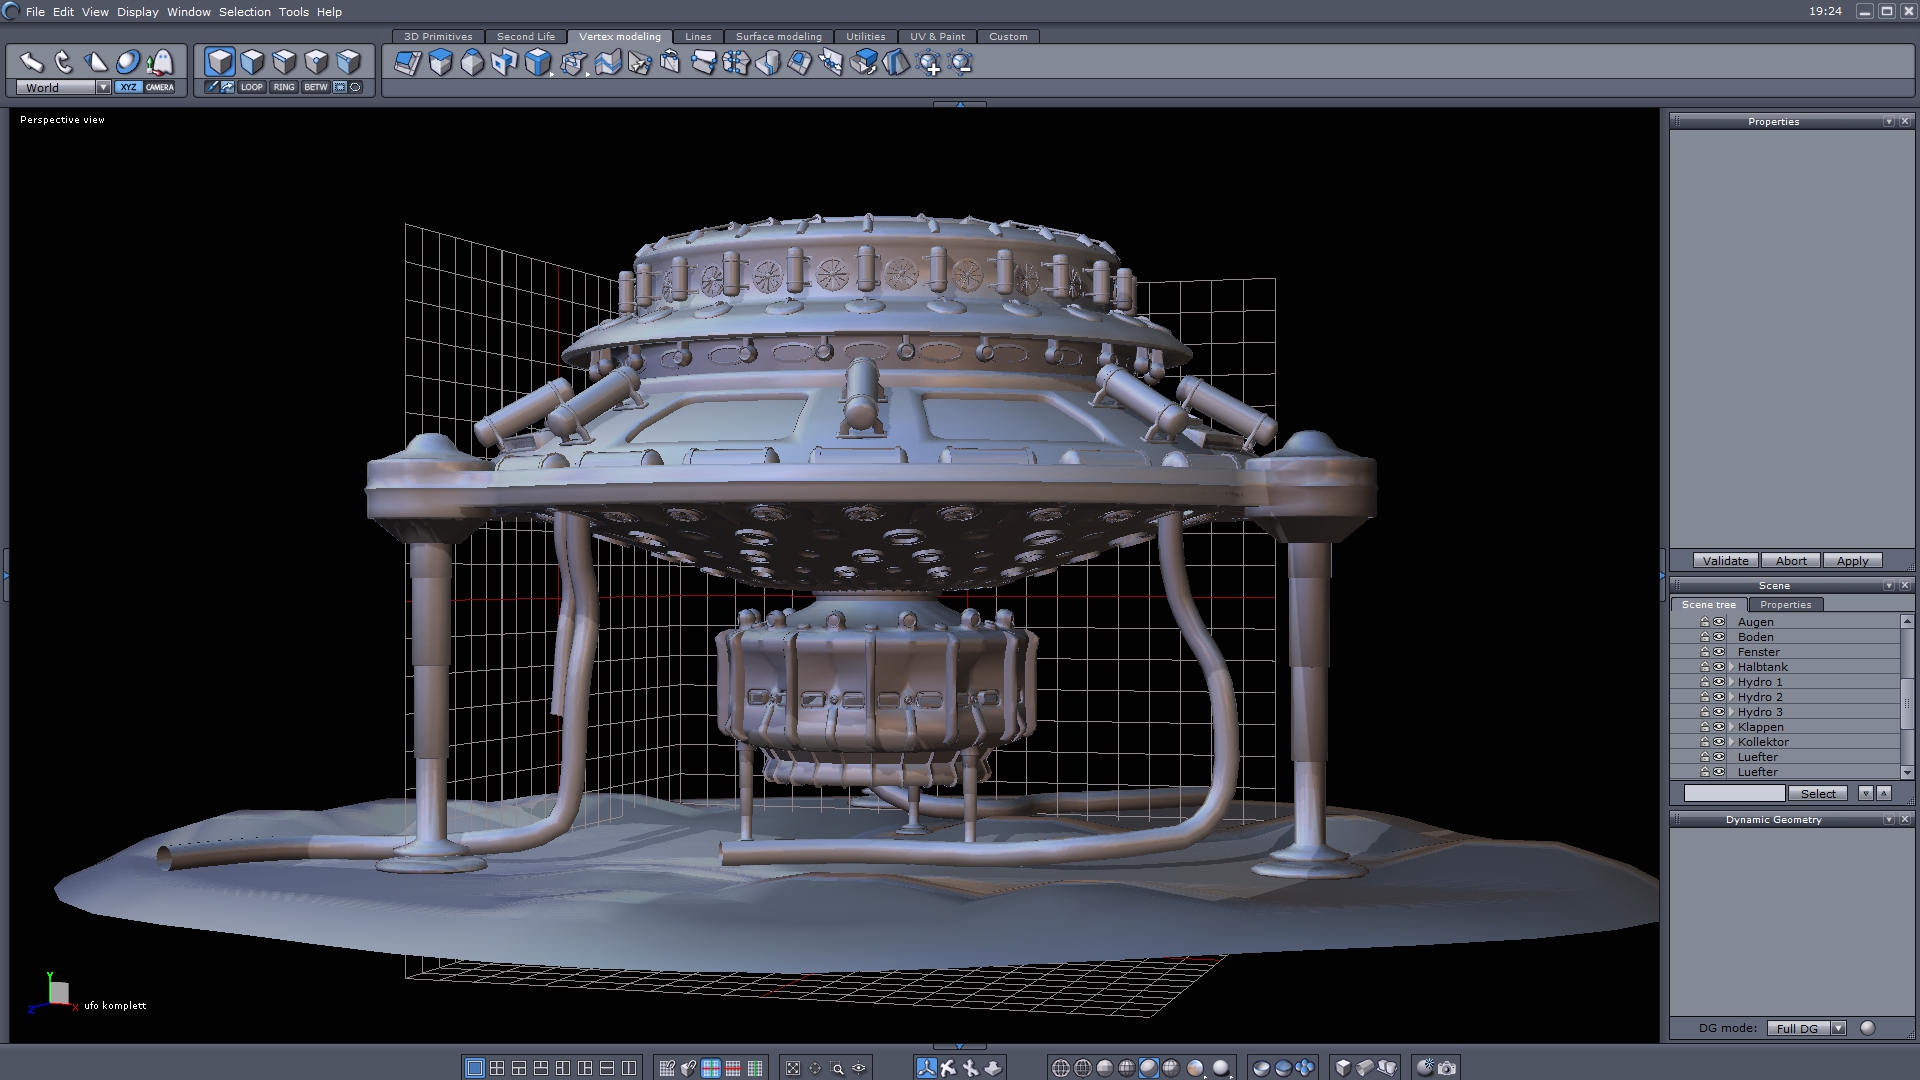Hide the Boden object with eye icon
This screenshot has width=1920, height=1080.
click(1719, 637)
